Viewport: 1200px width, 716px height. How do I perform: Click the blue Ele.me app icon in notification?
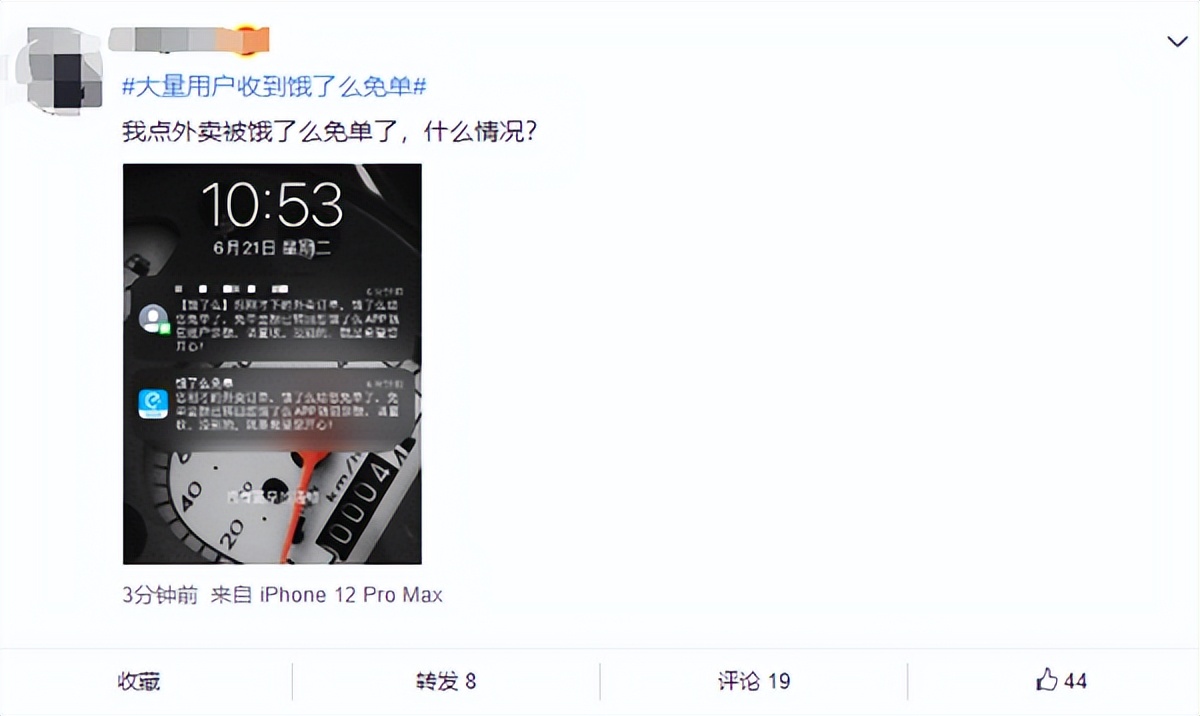(x=153, y=403)
